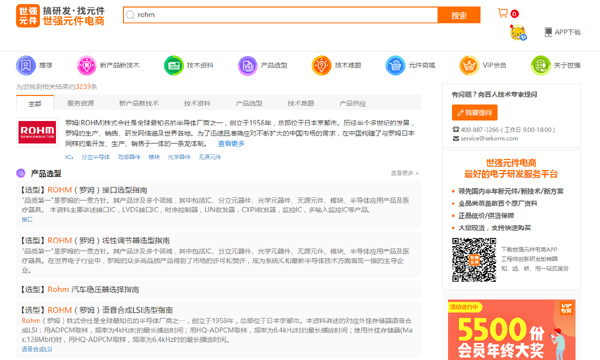Open the 分立半导体 category link
The height and width of the screenshot is (360, 600).
click(95, 157)
